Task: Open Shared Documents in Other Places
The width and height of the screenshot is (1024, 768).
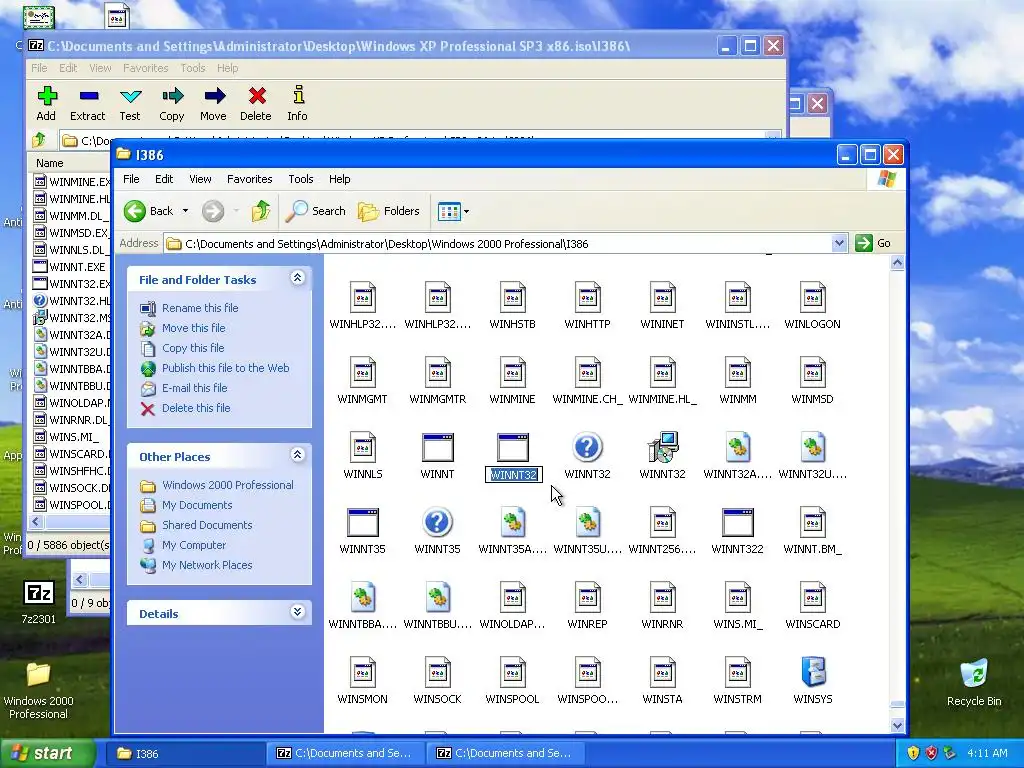Action: tap(207, 525)
